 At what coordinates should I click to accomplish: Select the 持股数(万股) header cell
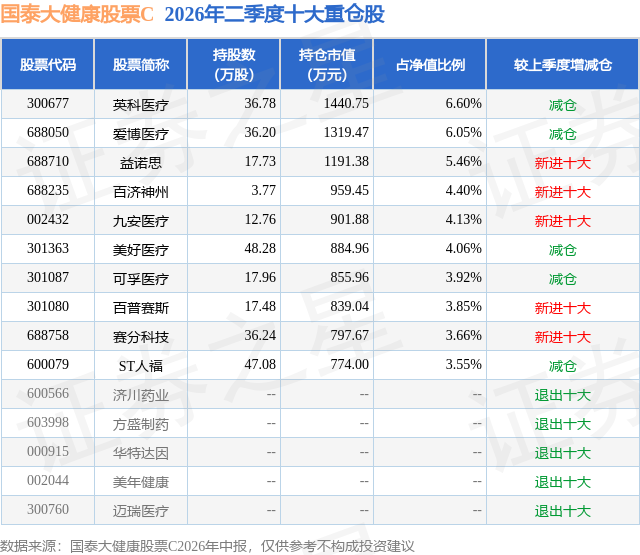pos(234,64)
